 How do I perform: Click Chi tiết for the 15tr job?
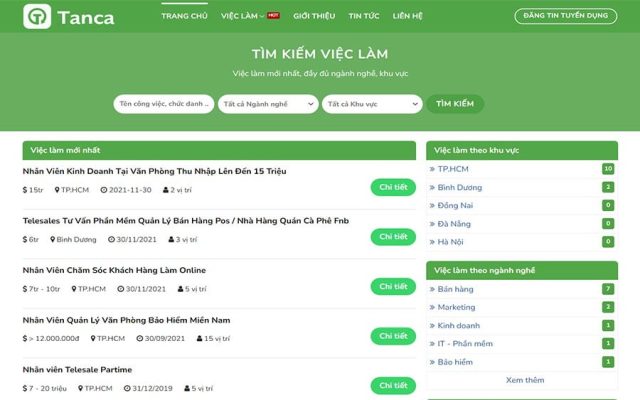tap(393, 187)
